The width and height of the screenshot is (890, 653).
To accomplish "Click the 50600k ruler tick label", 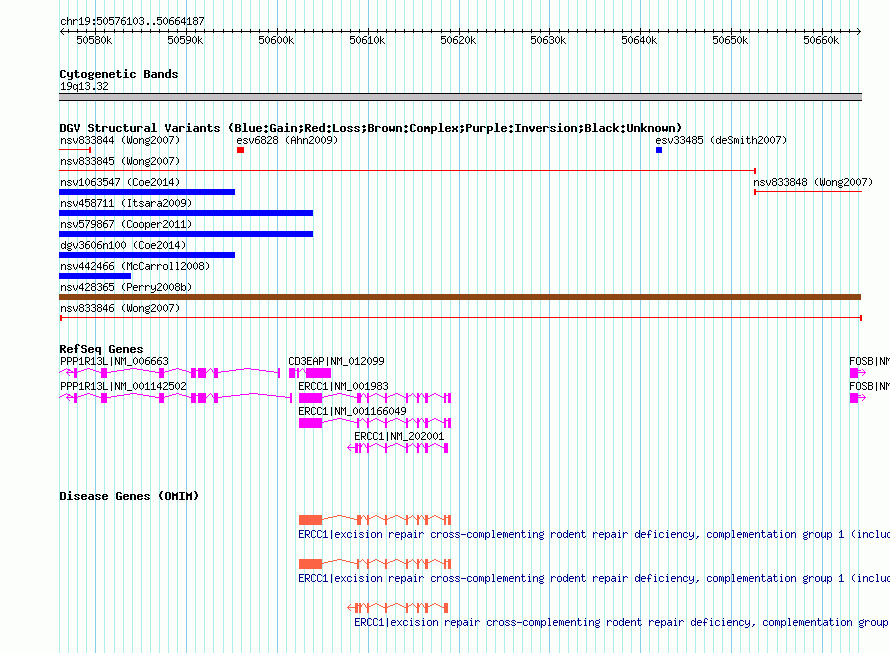I will coord(276,40).
